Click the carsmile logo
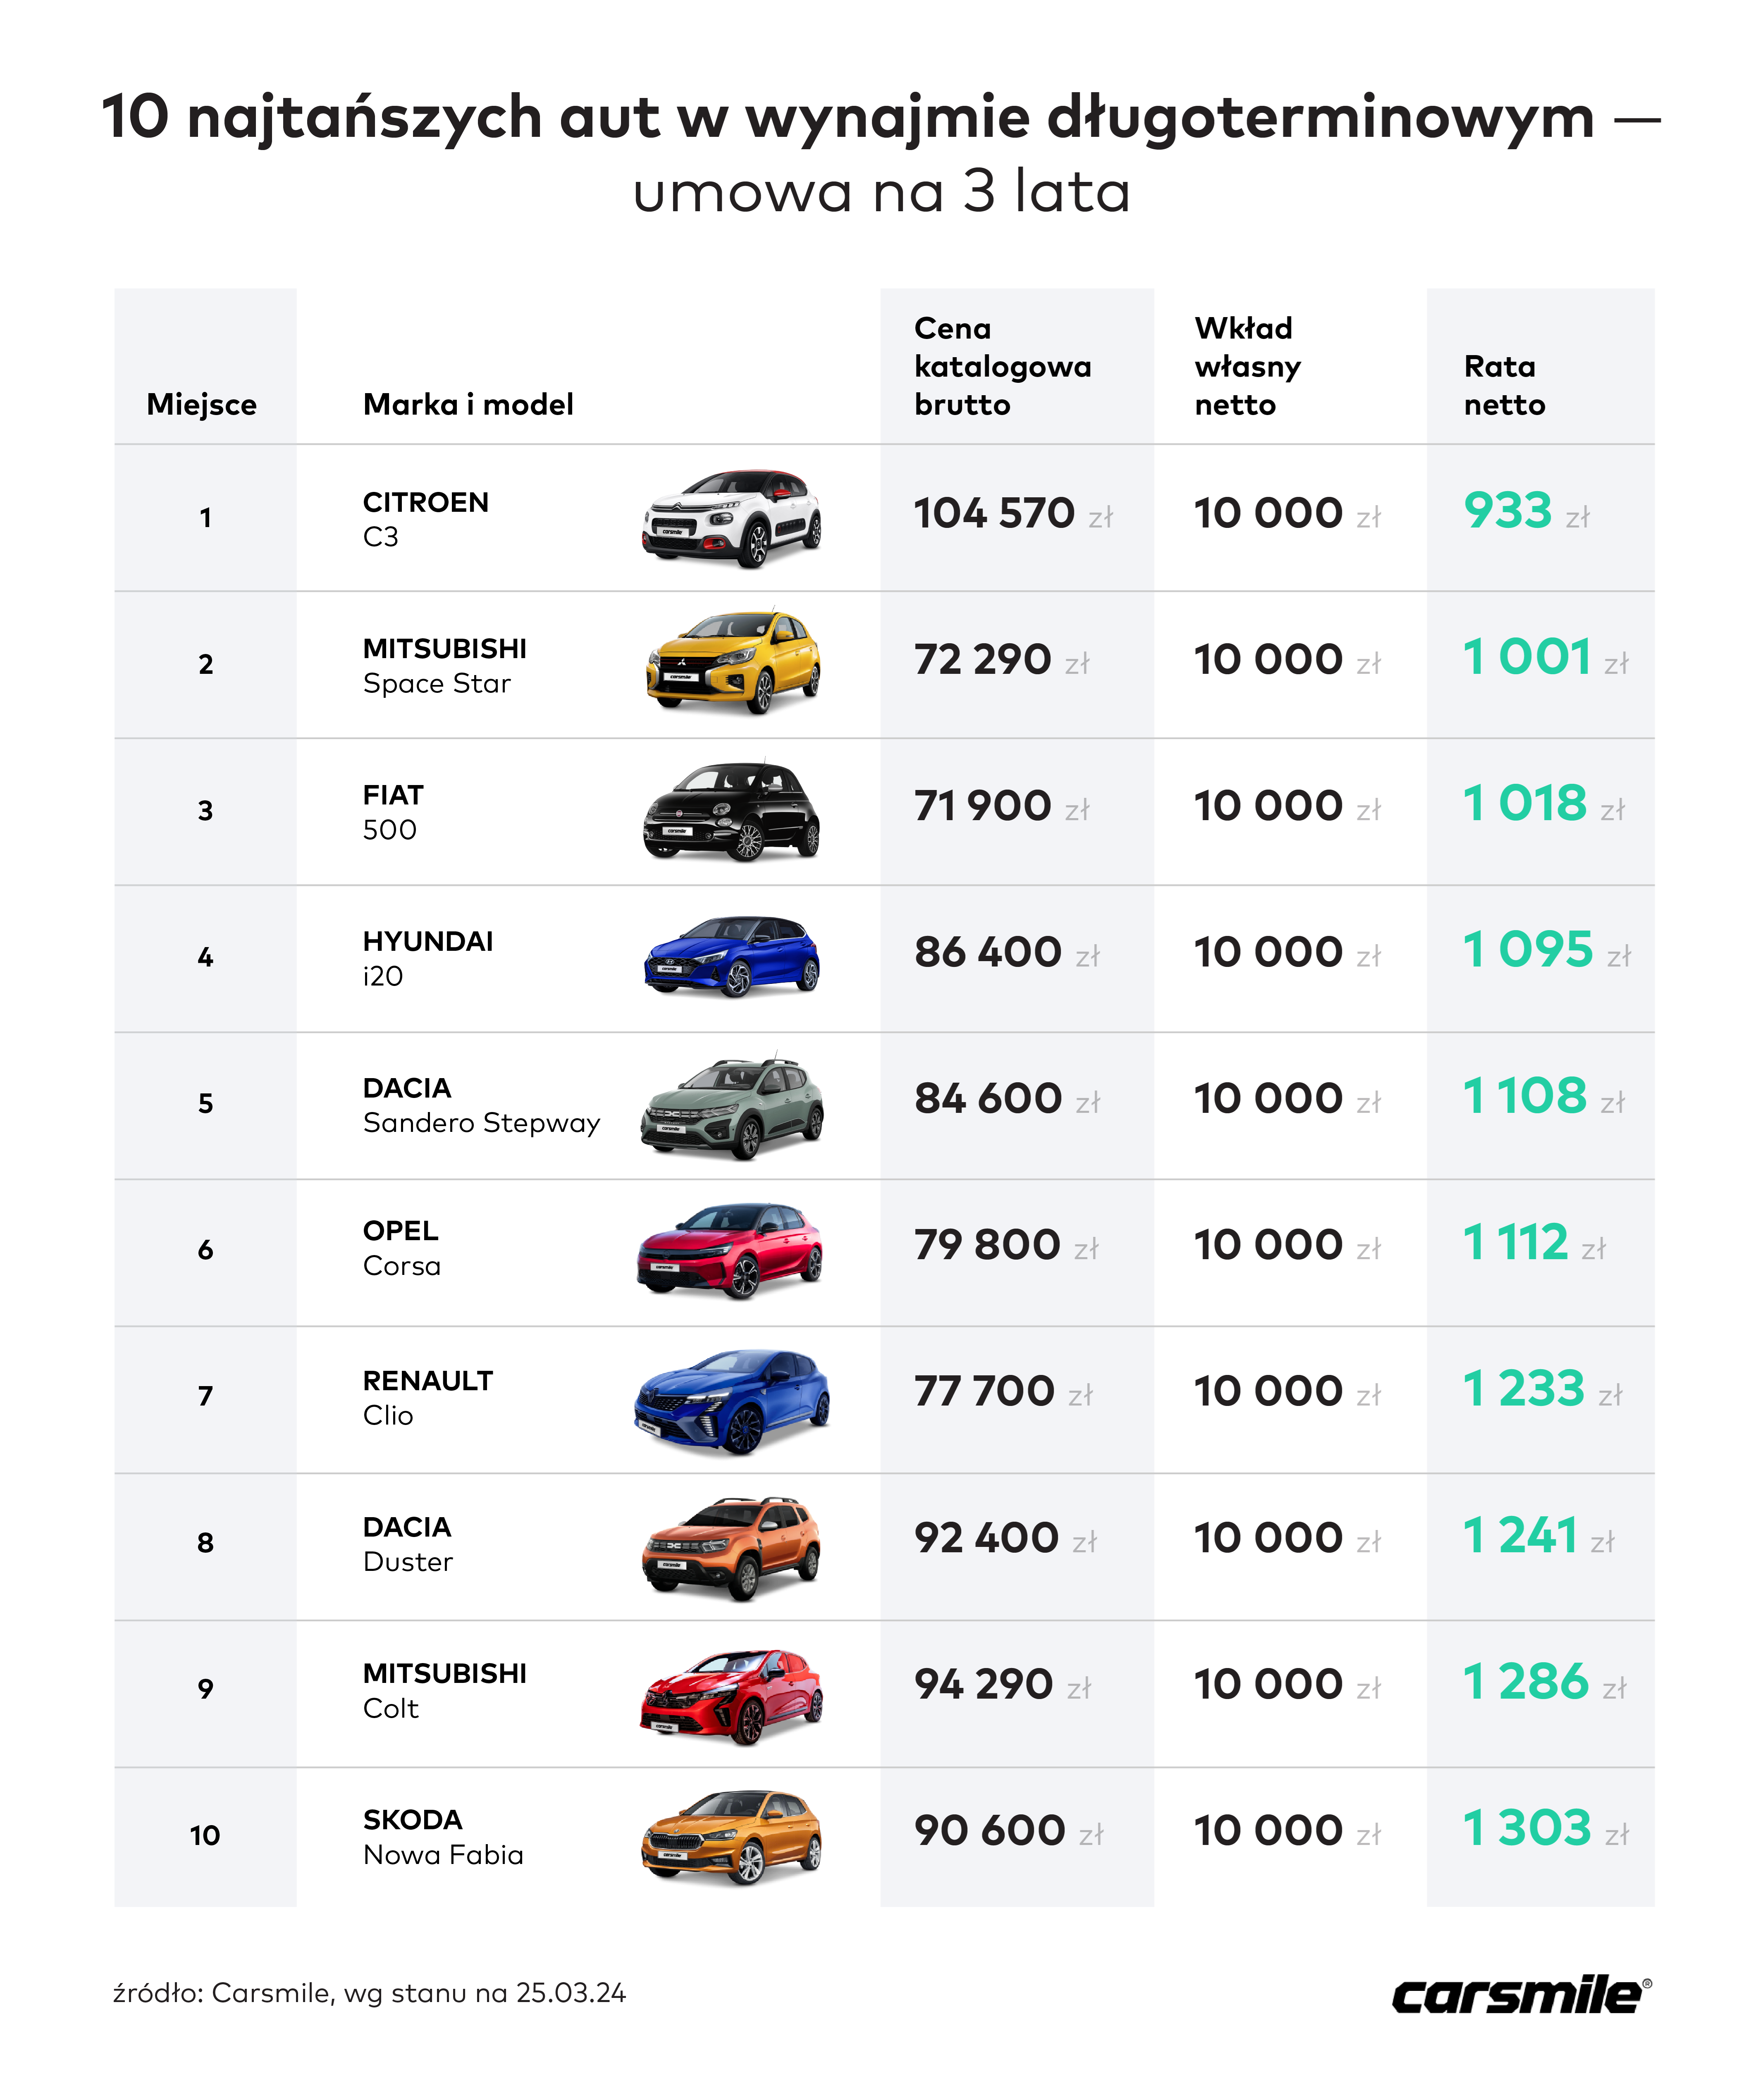 (1522, 1994)
